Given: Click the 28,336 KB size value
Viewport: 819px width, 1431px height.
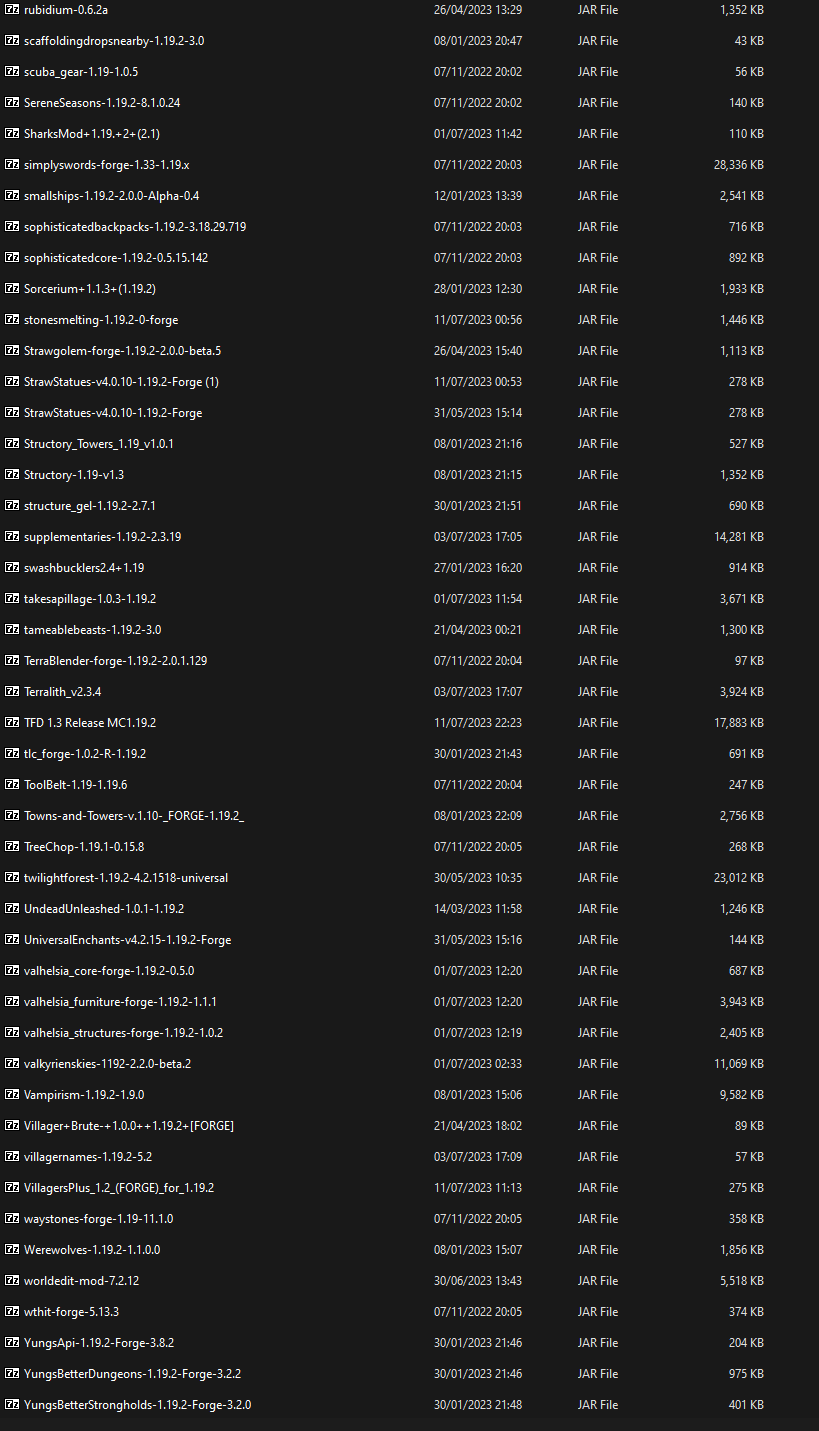Looking at the screenshot, I should click(x=740, y=164).
